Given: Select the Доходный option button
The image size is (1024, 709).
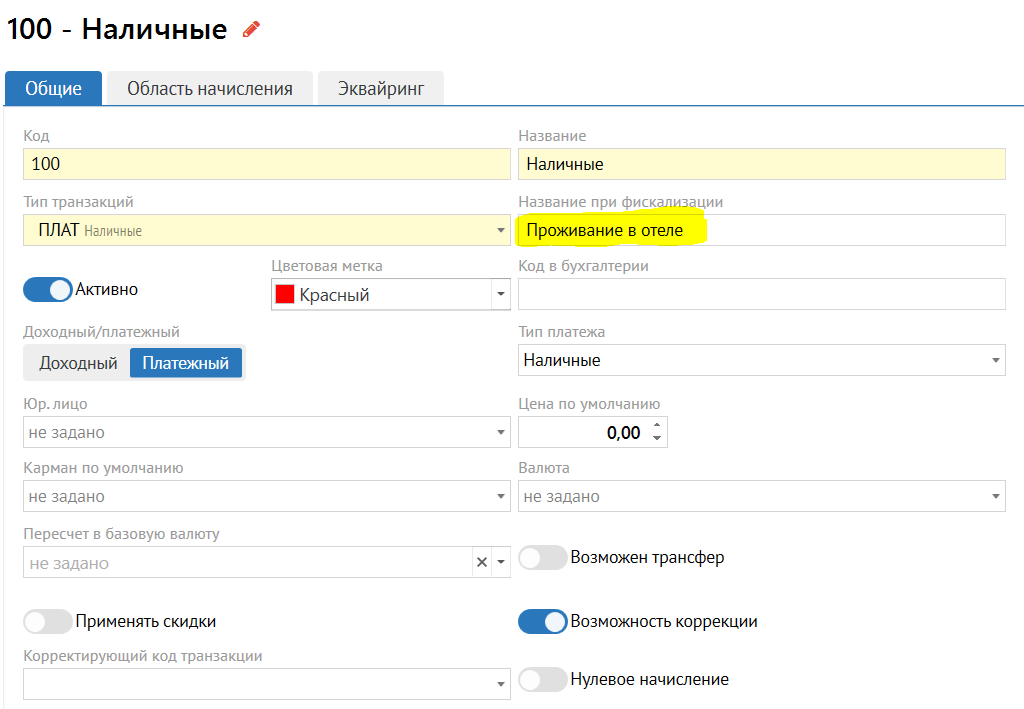Looking at the screenshot, I should [x=78, y=363].
